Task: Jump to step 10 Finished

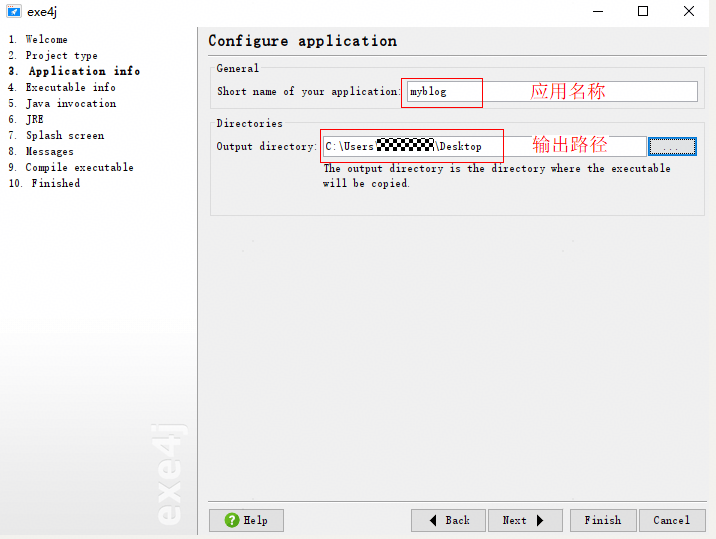Action: click(44, 183)
